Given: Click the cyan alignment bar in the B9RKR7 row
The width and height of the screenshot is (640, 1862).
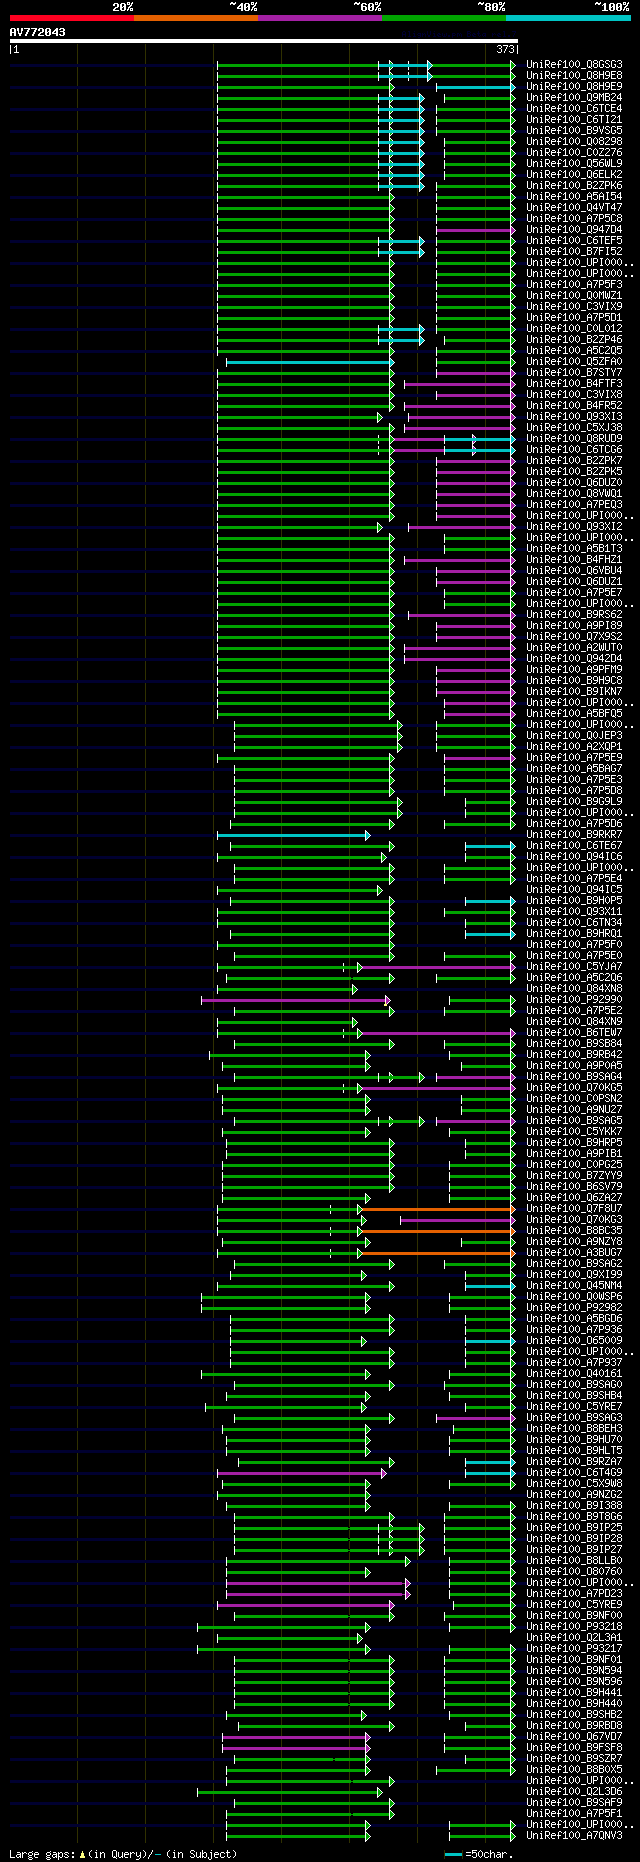Looking at the screenshot, I should click(x=293, y=835).
